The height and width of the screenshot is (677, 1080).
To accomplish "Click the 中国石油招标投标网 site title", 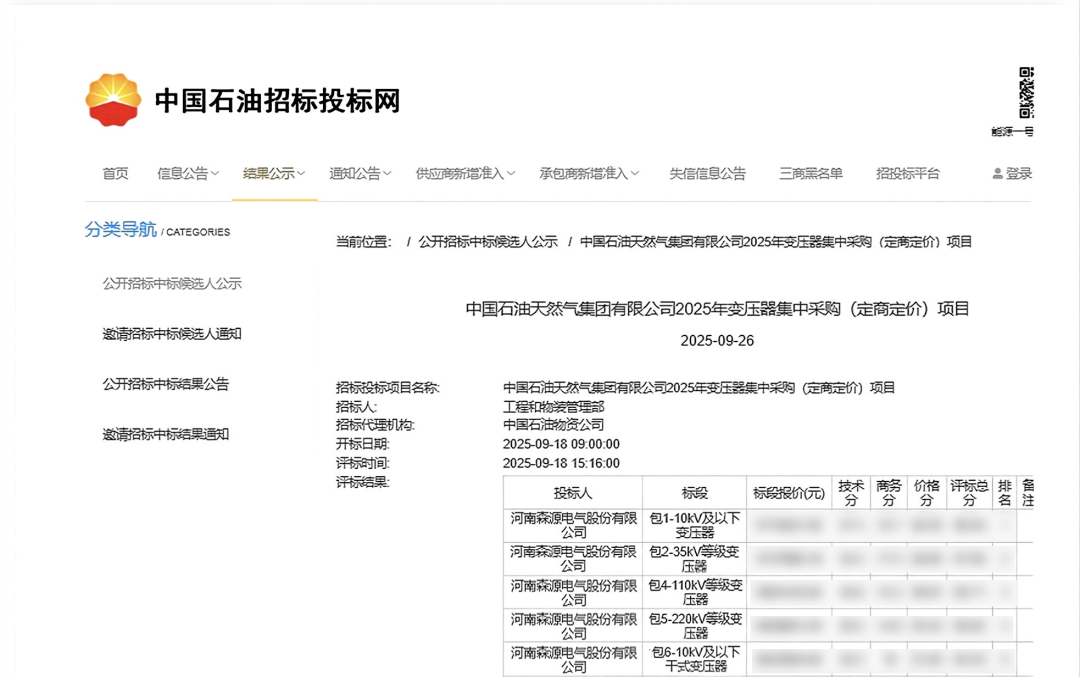I will tap(278, 101).
